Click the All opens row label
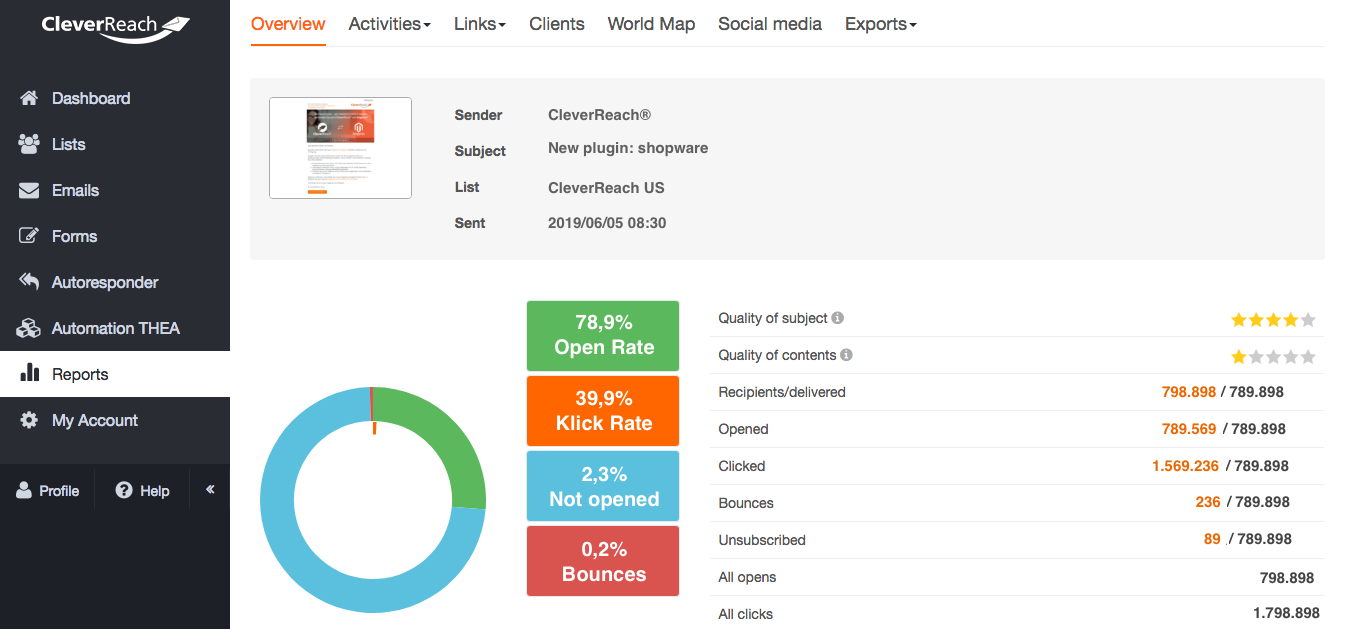This screenshot has height=629, width=1364. pyautogui.click(x=747, y=577)
